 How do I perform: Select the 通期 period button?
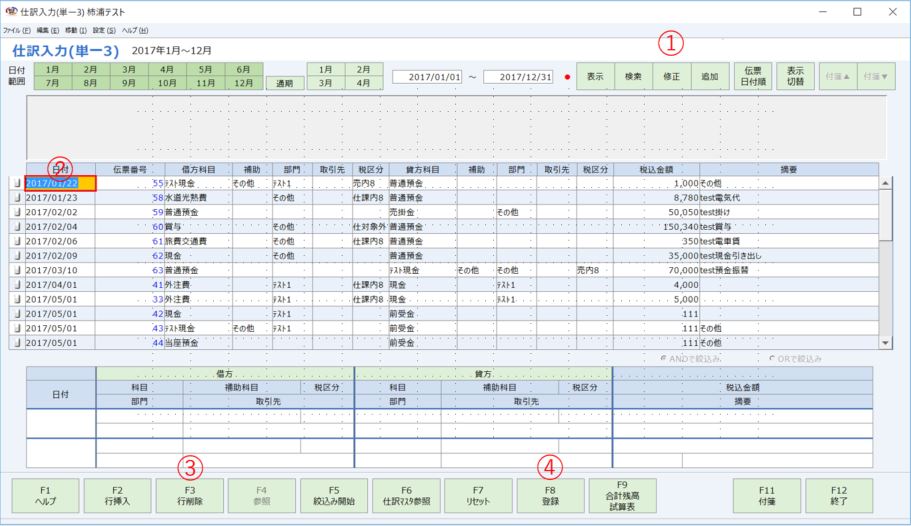point(285,83)
